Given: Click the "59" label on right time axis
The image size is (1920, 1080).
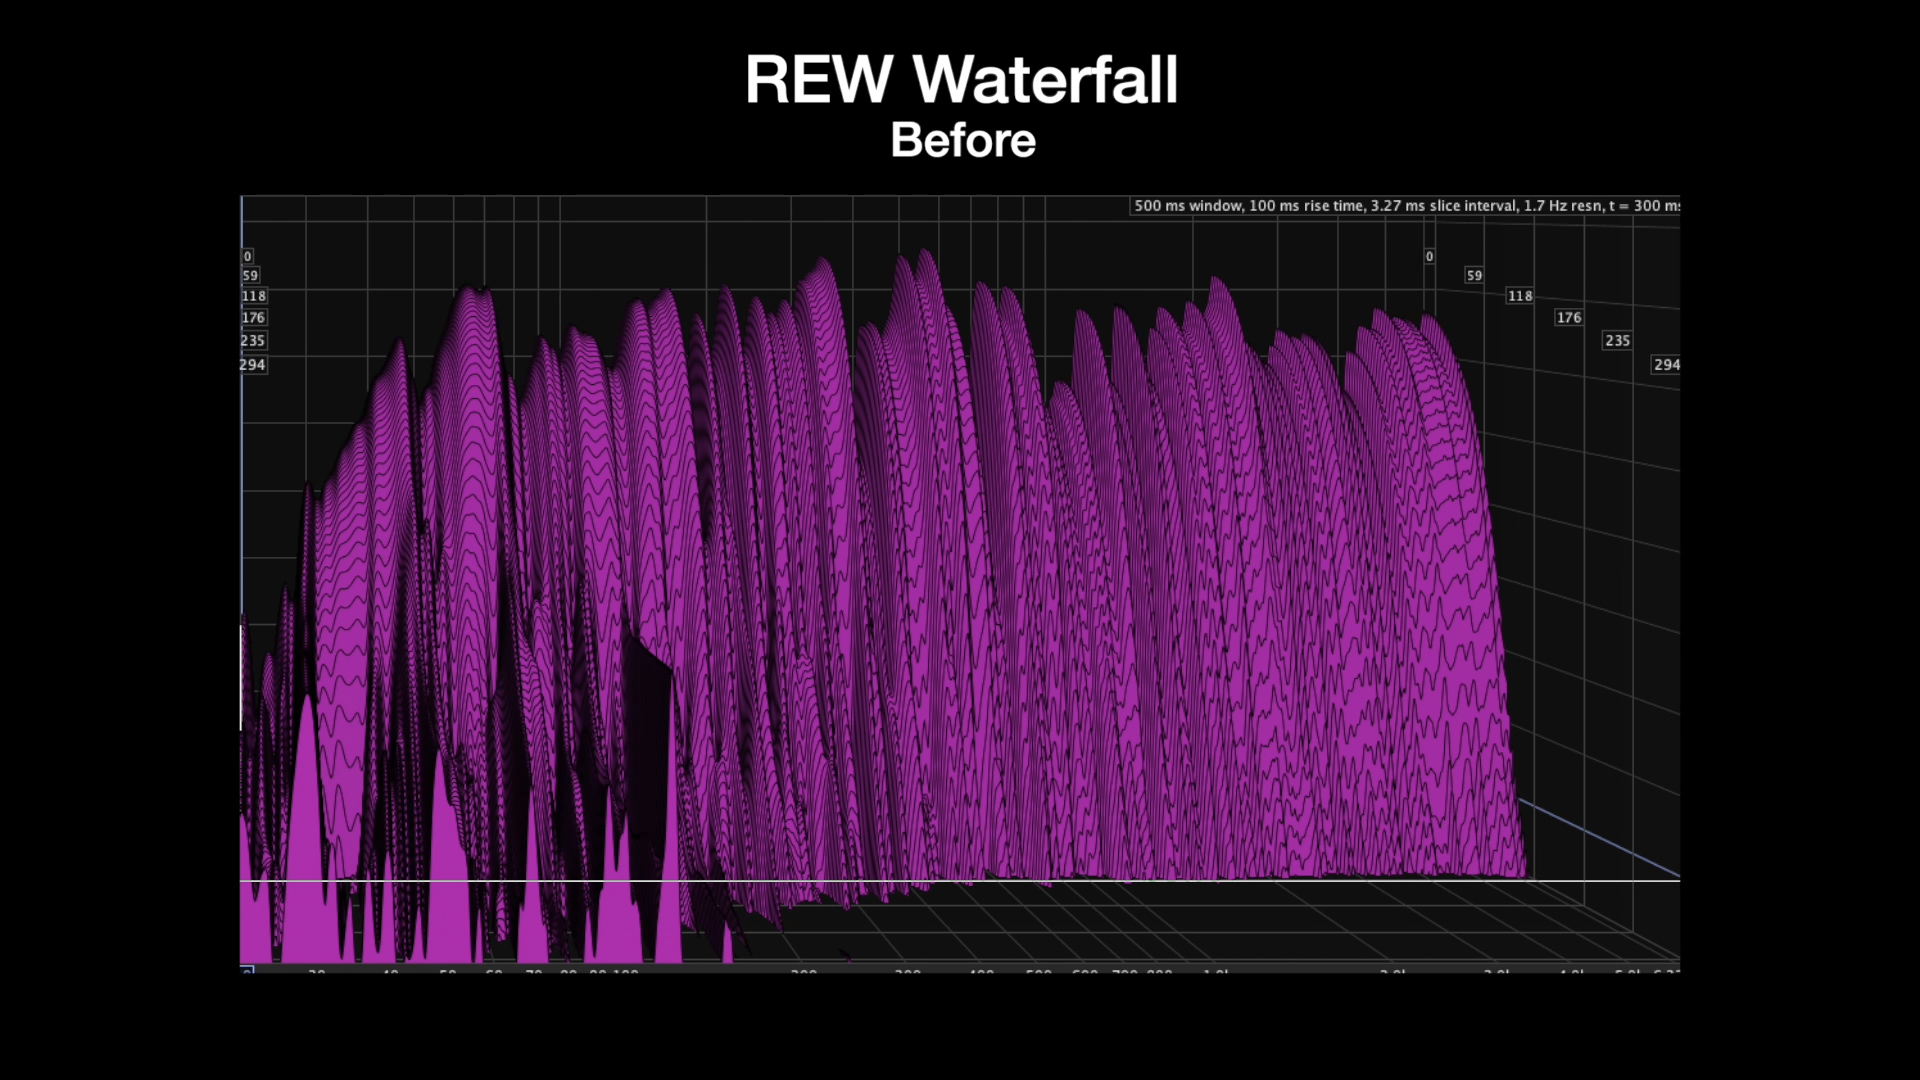Looking at the screenshot, I should (x=1474, y=276).
